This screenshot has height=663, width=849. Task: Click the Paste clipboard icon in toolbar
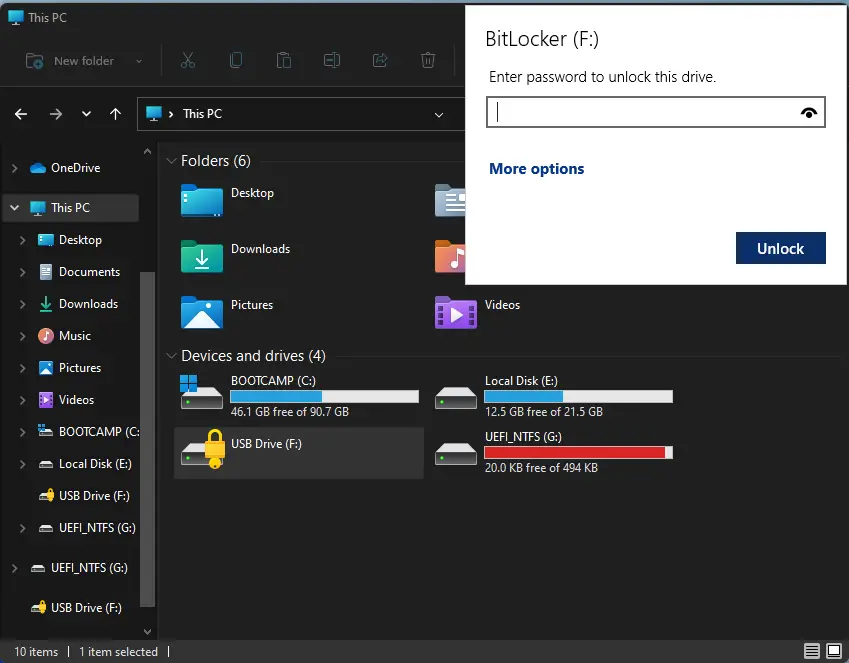click(x=284, y=60)
